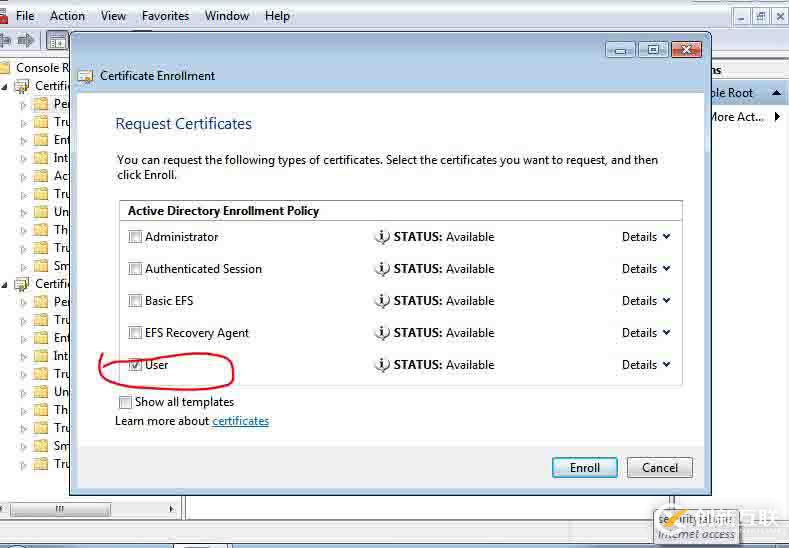Image resolution: width=789 pixels, height=548 pixels.
Task: Select the Un folder under the lower Certificates node
Action: (x=61, y=392)
